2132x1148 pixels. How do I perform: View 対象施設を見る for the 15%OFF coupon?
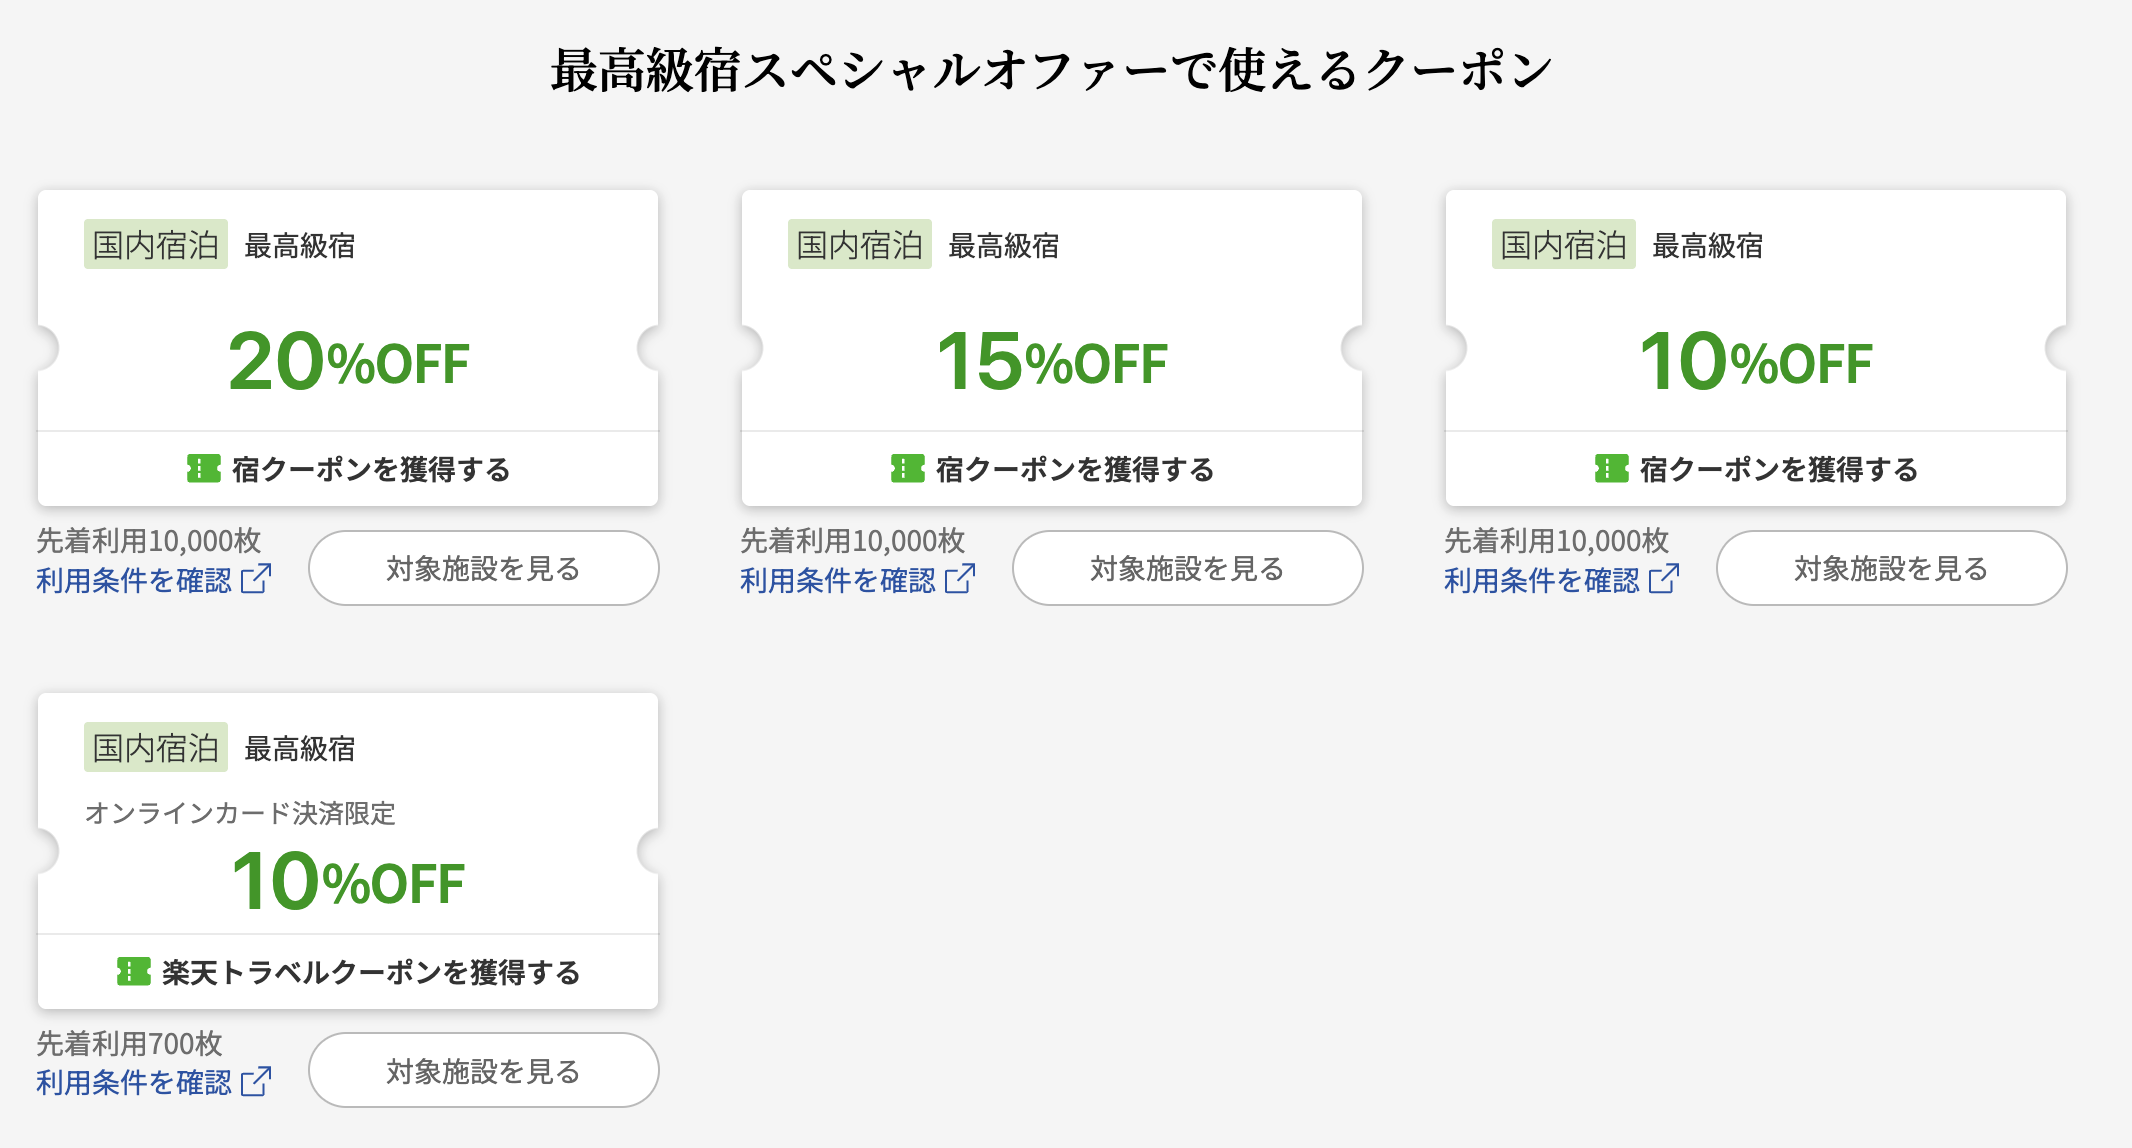pos(1187,568)
